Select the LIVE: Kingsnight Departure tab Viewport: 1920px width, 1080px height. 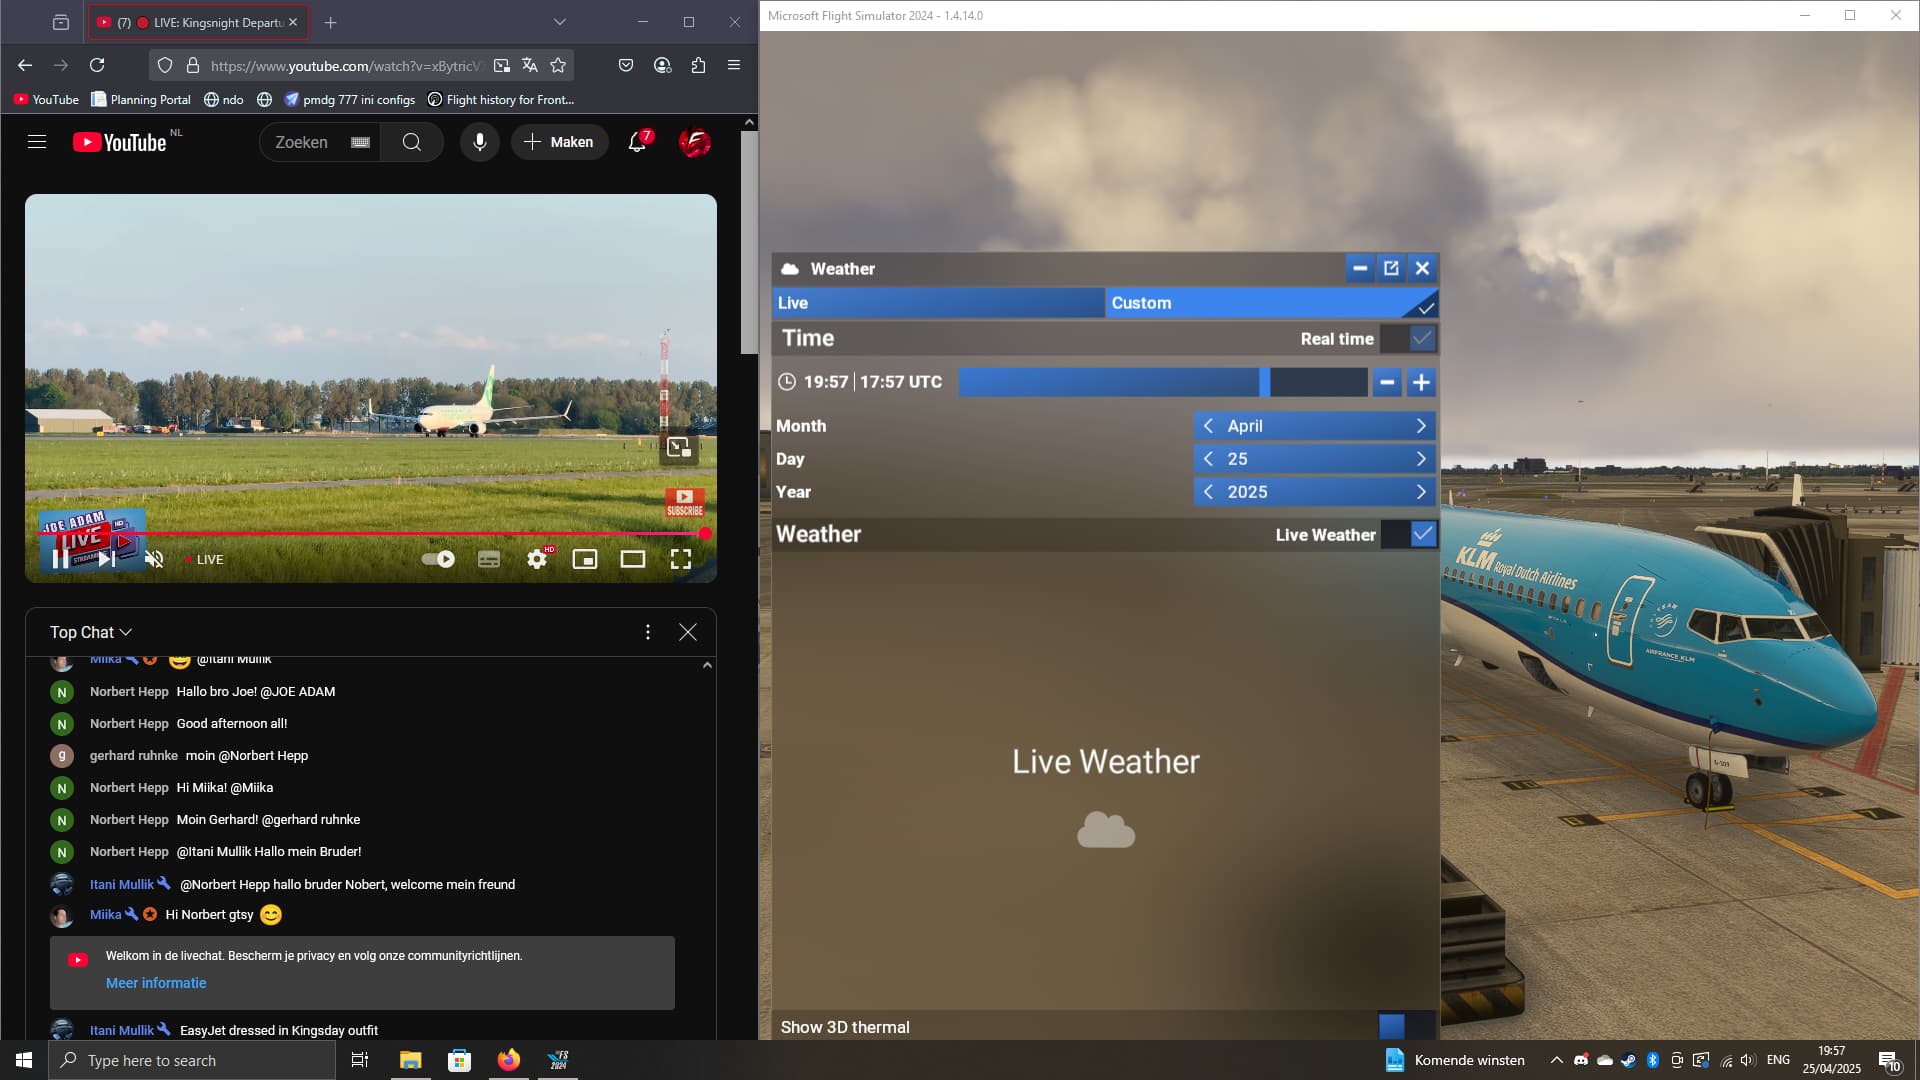tap(198, 22)
